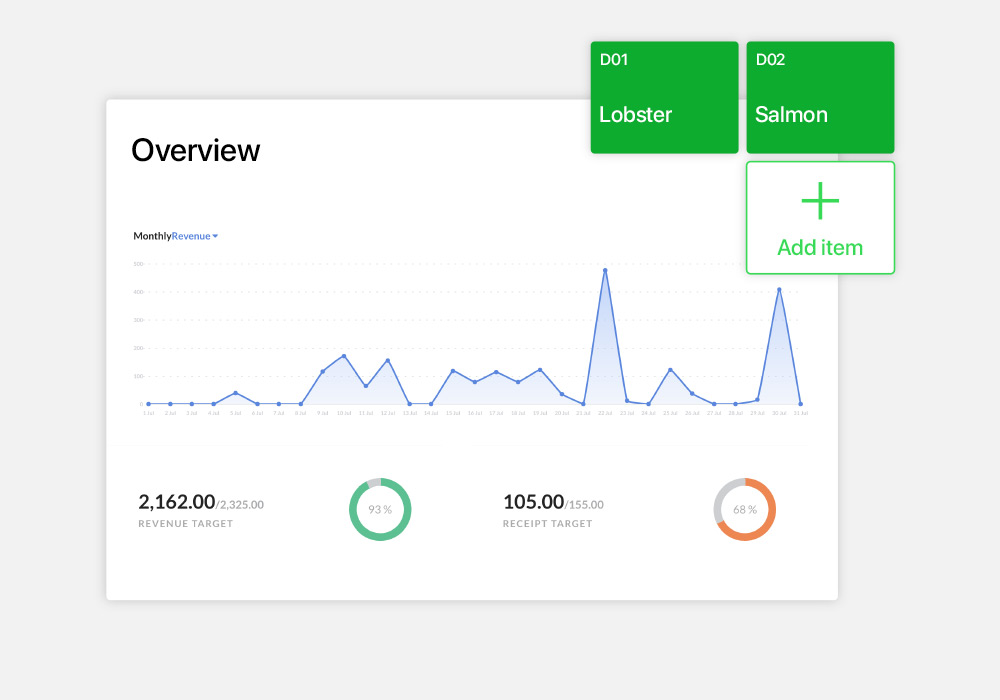Click the 2,162.00 revenue figure
The height and width of the screenshot is (700, 1000).
click(177, 502)
